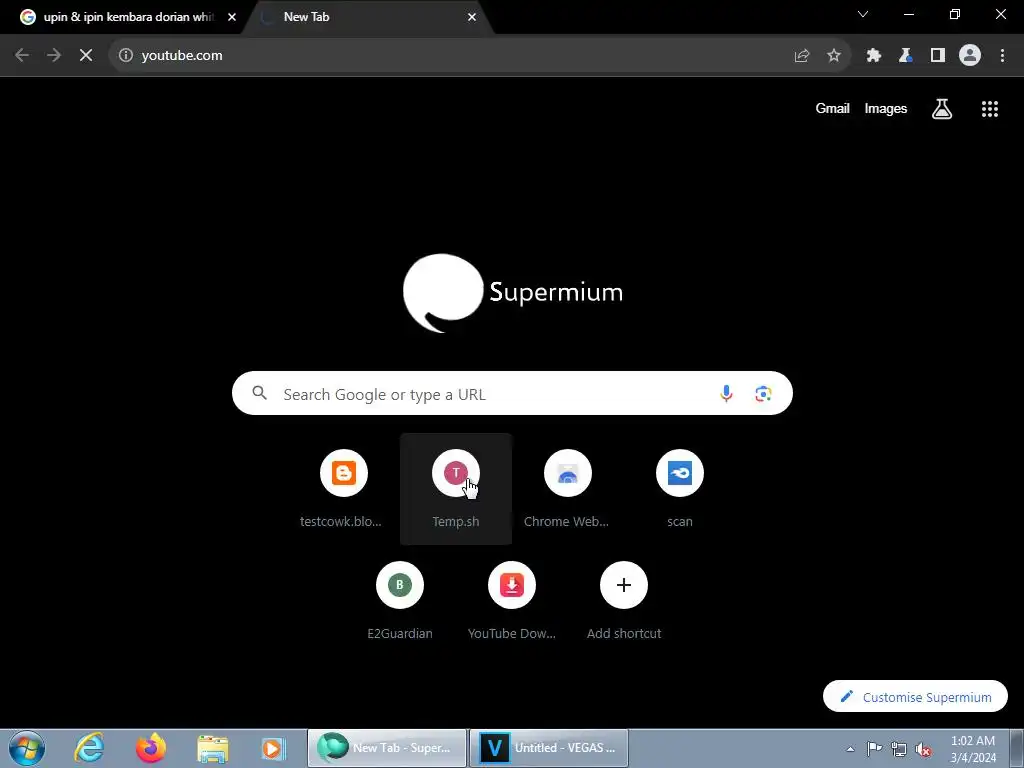Switch to the New Tab - Super... taskbar window
Viewport: 1024px width, 768px height.
387,748
